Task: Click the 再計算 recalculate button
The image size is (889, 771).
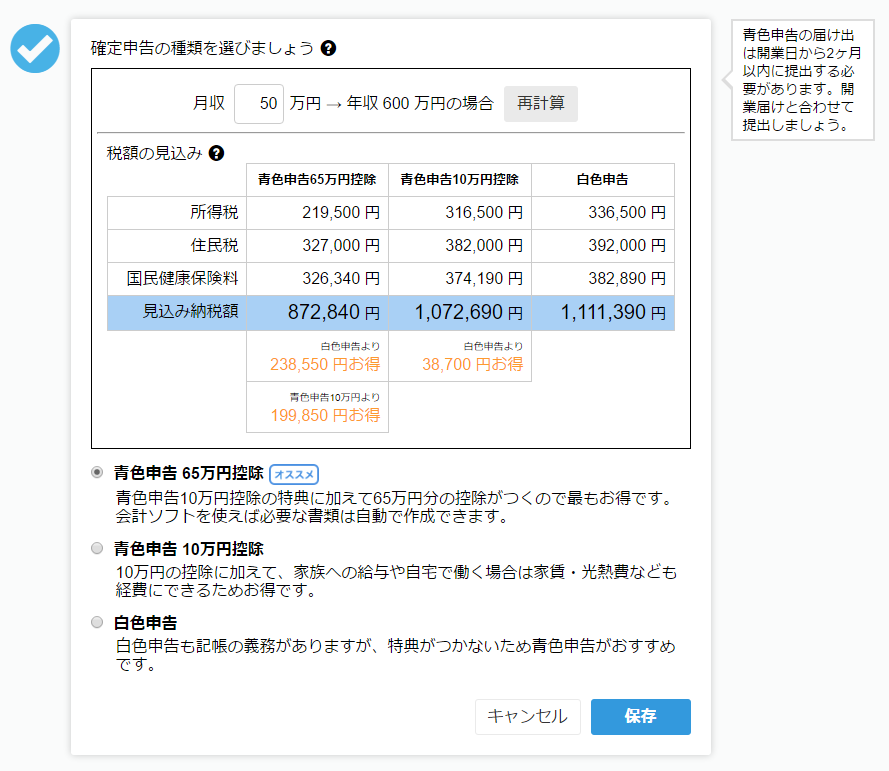Action: click(x=540, y=104)
